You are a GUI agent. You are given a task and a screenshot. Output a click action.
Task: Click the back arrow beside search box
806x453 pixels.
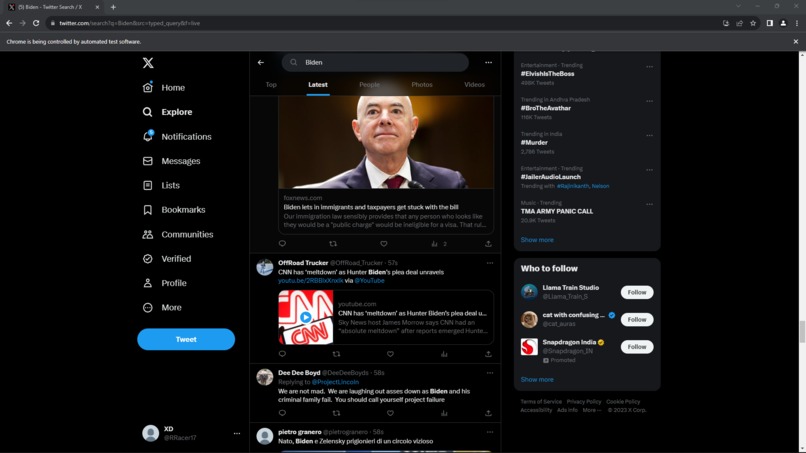click(261, 62)
